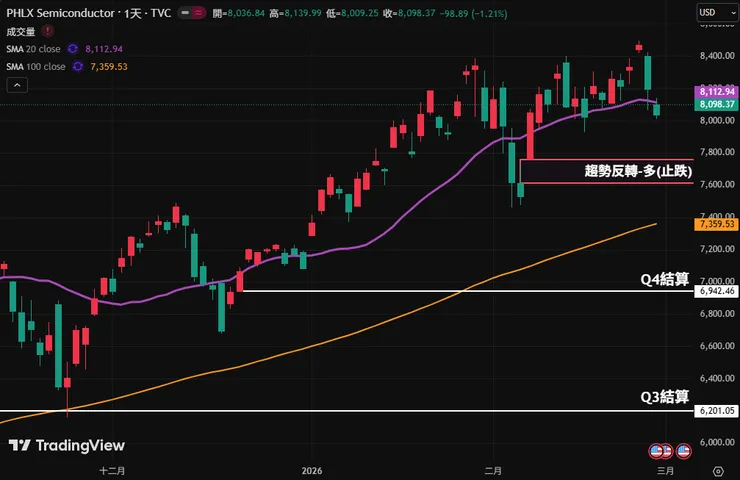Click the 2026 label on time axis
This screenshot has height=480, width=740.
point(312,471)
